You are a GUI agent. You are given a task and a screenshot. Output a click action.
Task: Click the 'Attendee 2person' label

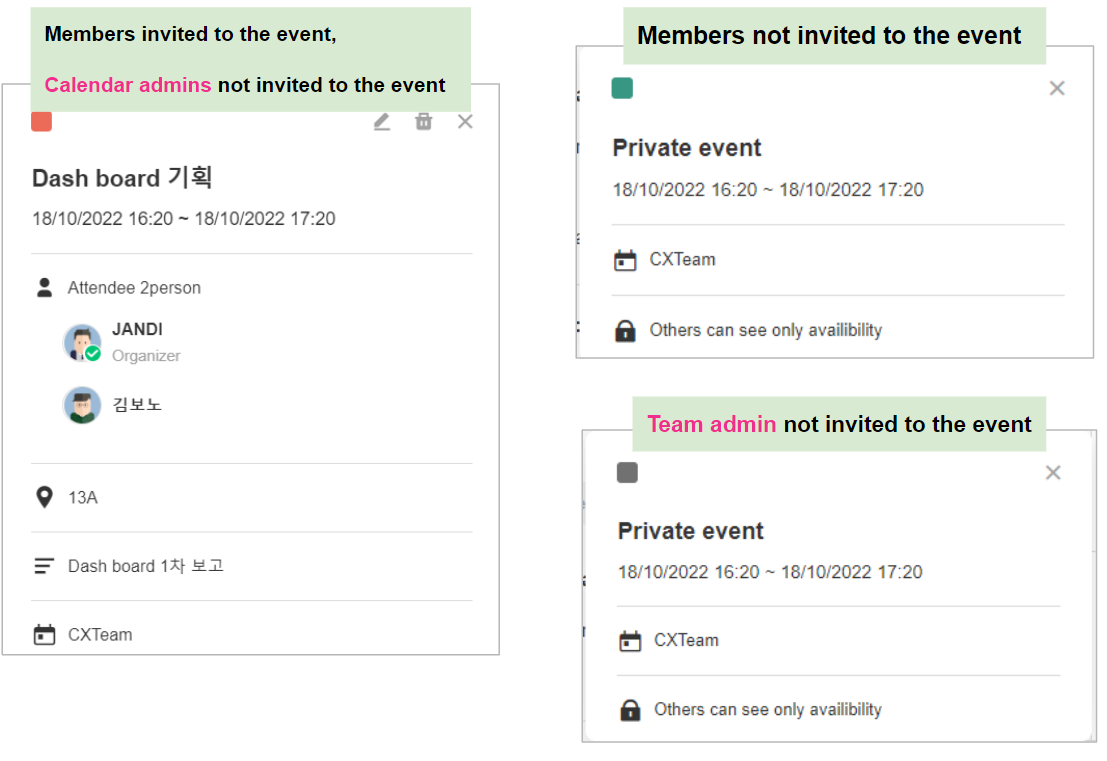(x=134, y=288)
